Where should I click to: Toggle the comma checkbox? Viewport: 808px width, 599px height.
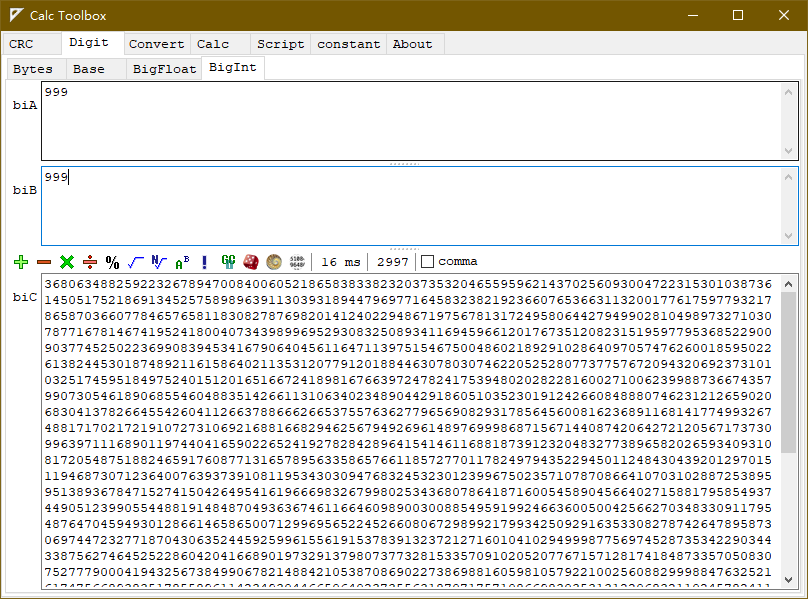pyautogui.click(x=427, y=262)
